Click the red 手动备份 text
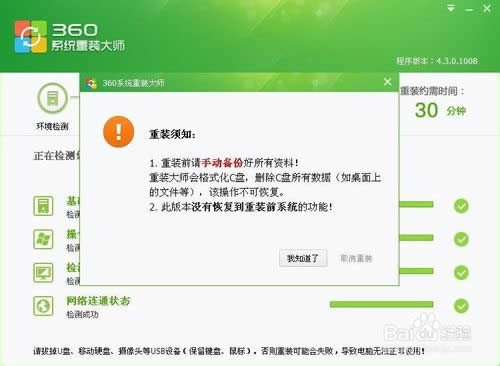The image size is (500, 366). (x=222, y=163)
